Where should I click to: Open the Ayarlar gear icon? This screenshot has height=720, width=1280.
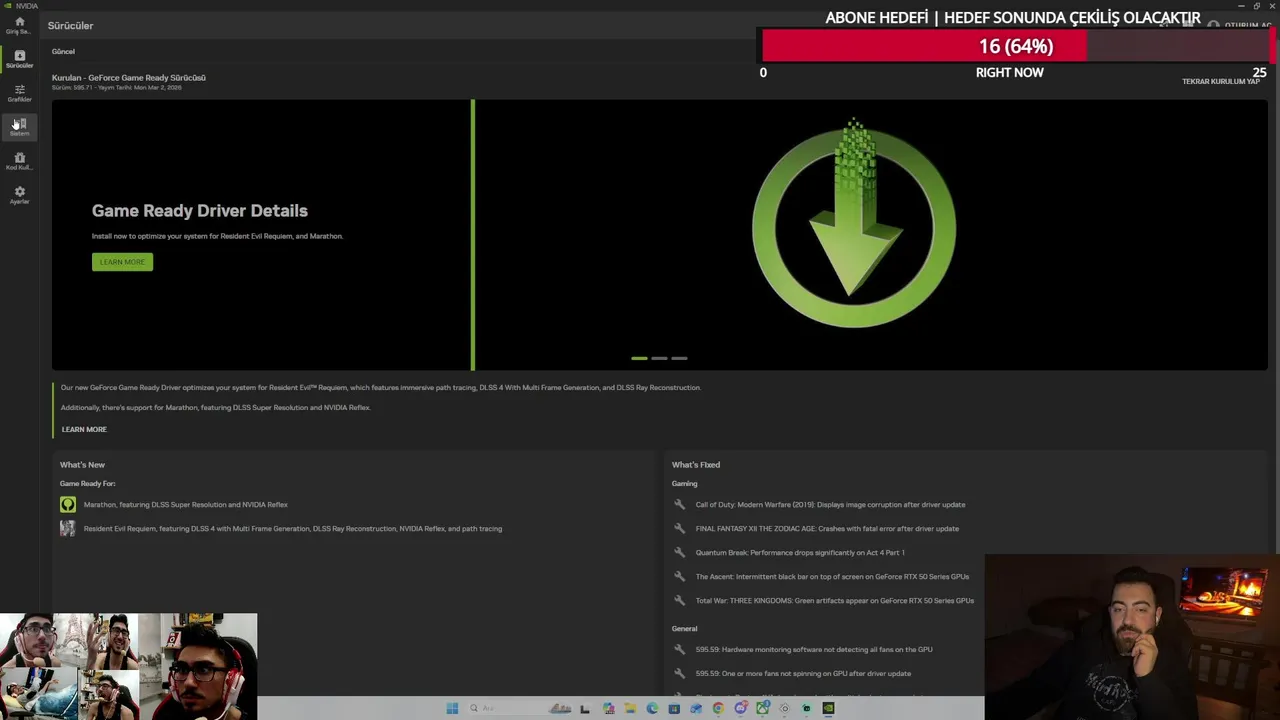coord(19,195)
